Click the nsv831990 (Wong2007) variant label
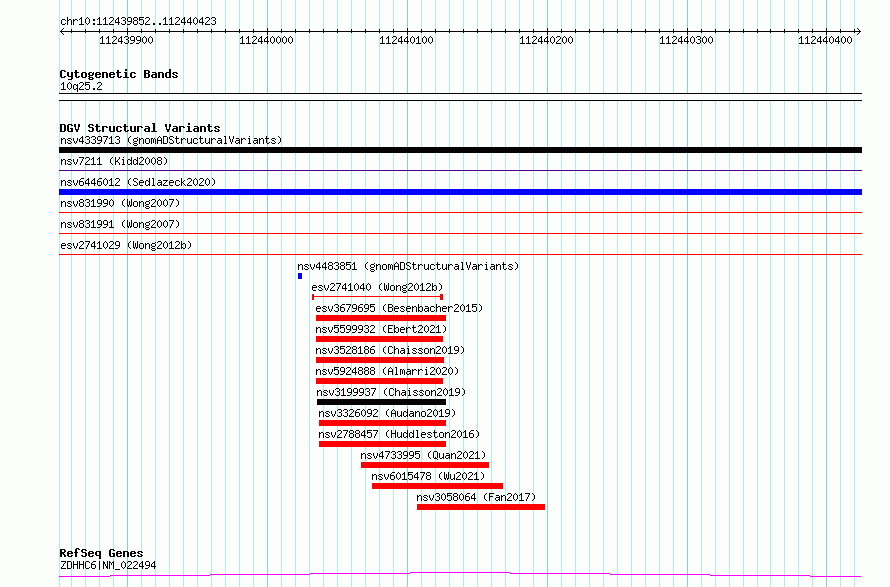 pyautogui.click(x=120, y=203)
